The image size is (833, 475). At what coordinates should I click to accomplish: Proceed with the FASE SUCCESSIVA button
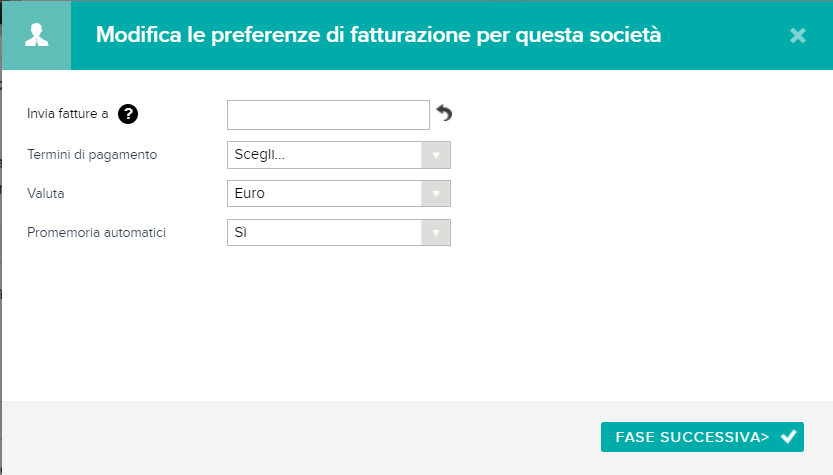click(702, 437)
